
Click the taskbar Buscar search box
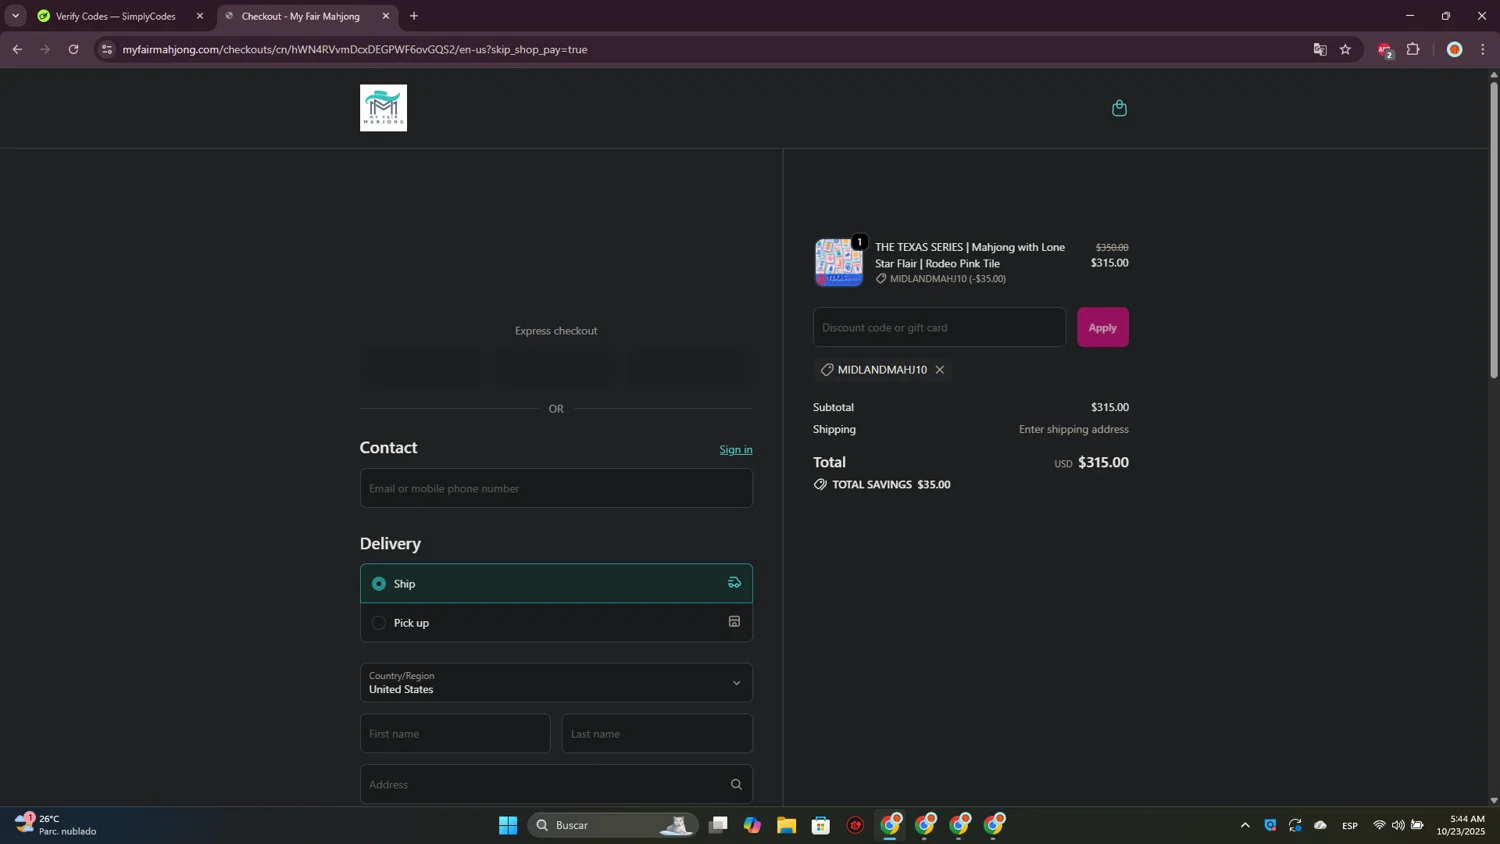tap(612, 825)
